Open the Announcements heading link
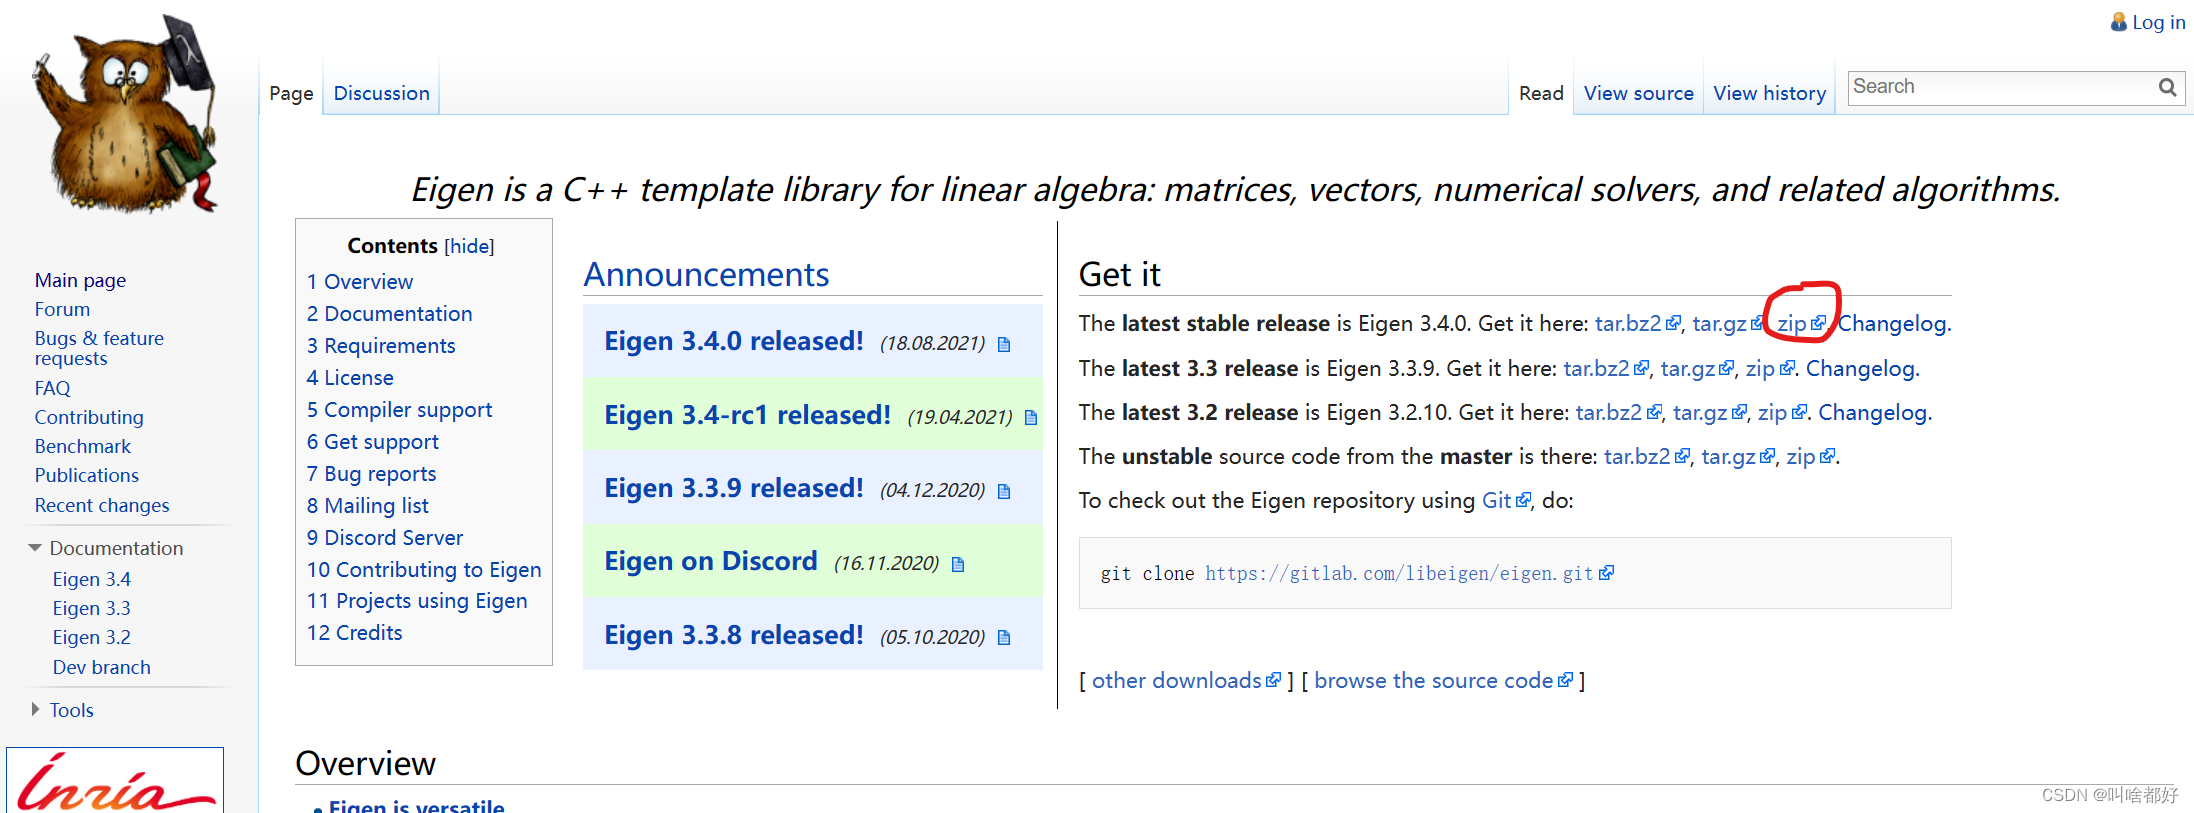This screenshot has height=813, width=2194. [706, 274]
